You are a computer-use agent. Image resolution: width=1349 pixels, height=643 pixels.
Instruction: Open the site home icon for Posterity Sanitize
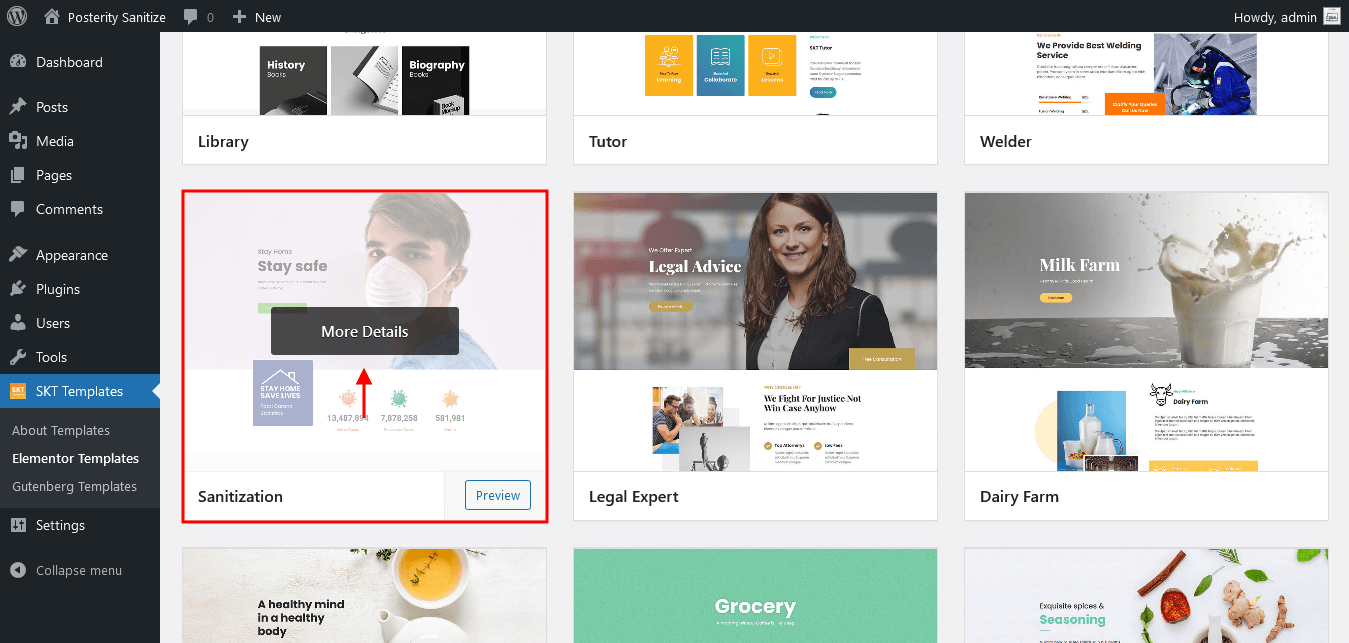coord(52,16)
